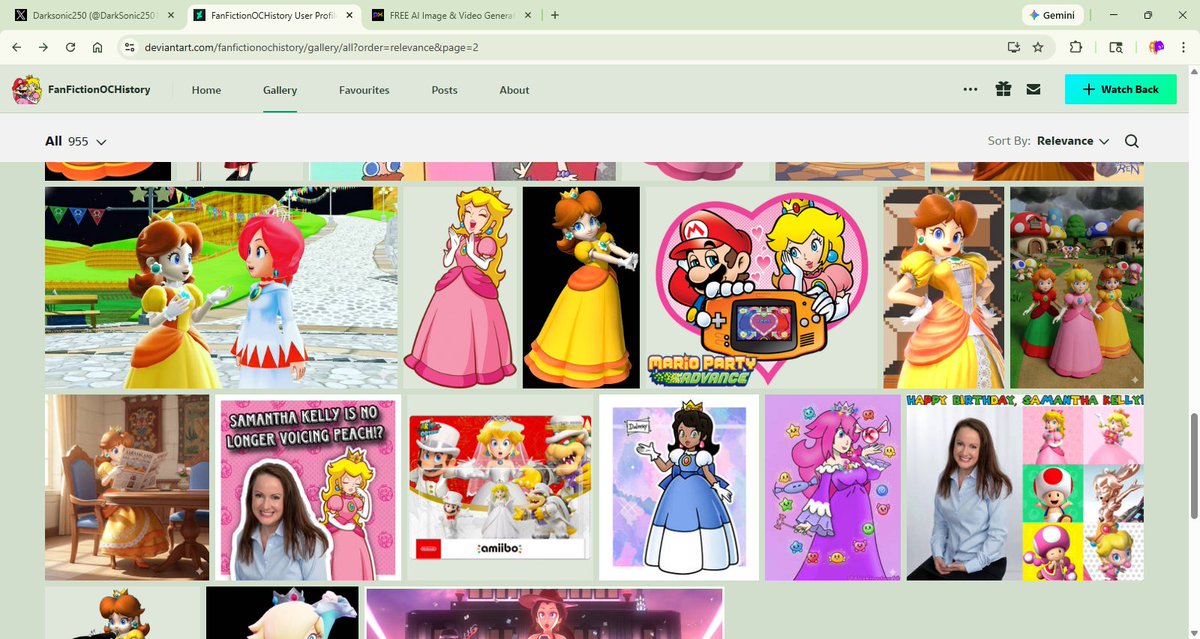Image resolution: width=1200 pixels, height=639 pixels.
Task: Switch to the Darksonic250 X tab
Action: click(93, 15)
